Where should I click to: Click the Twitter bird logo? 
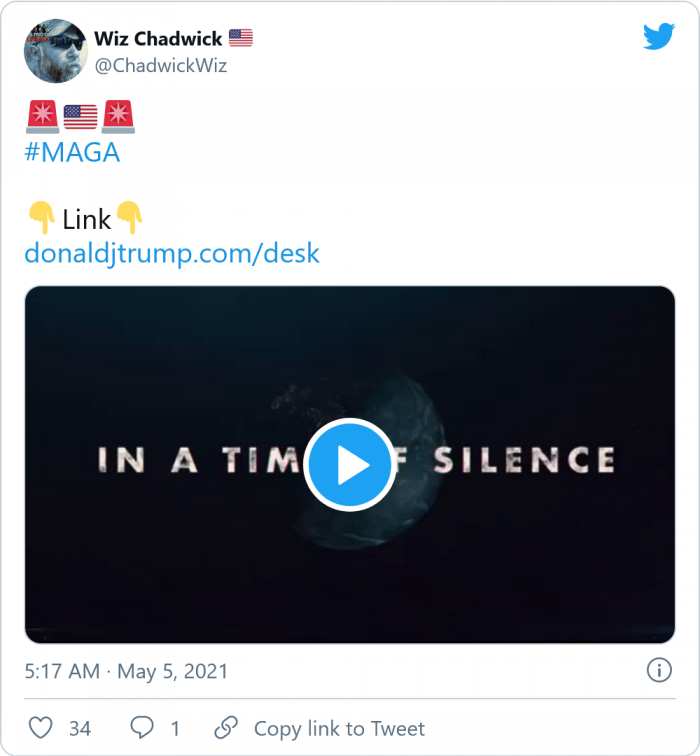pos(659,37)
